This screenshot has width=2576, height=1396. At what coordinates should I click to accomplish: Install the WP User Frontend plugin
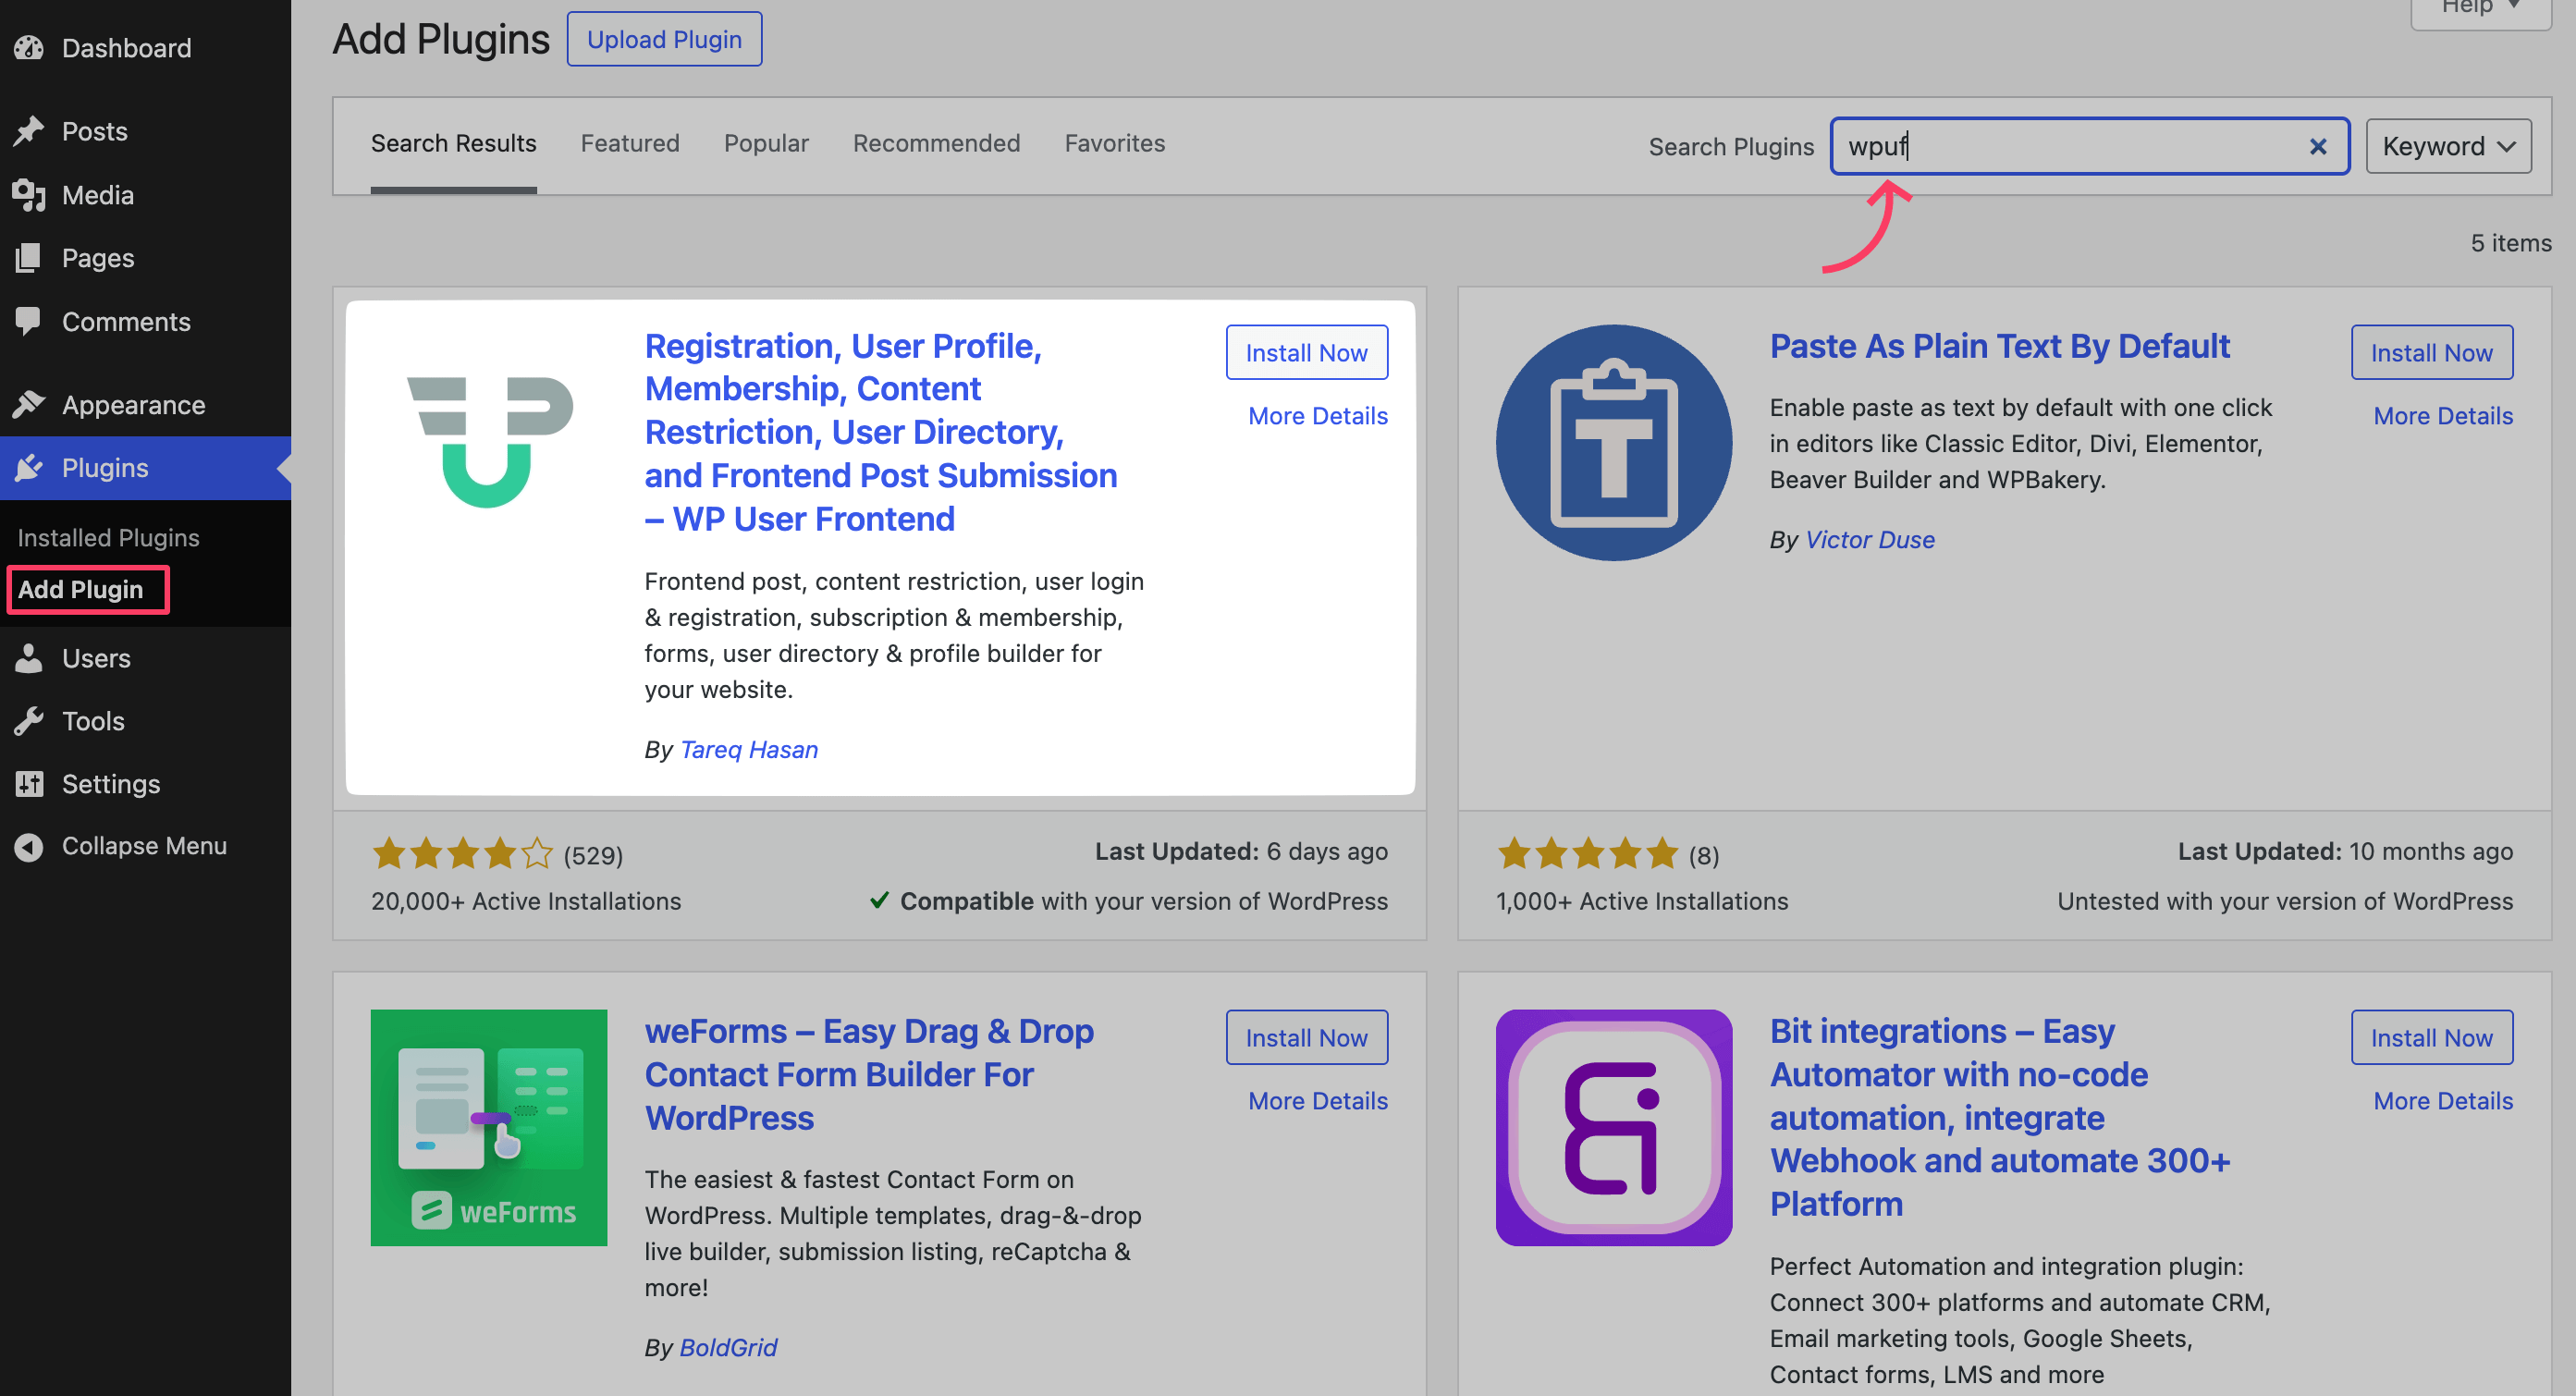1306,352
